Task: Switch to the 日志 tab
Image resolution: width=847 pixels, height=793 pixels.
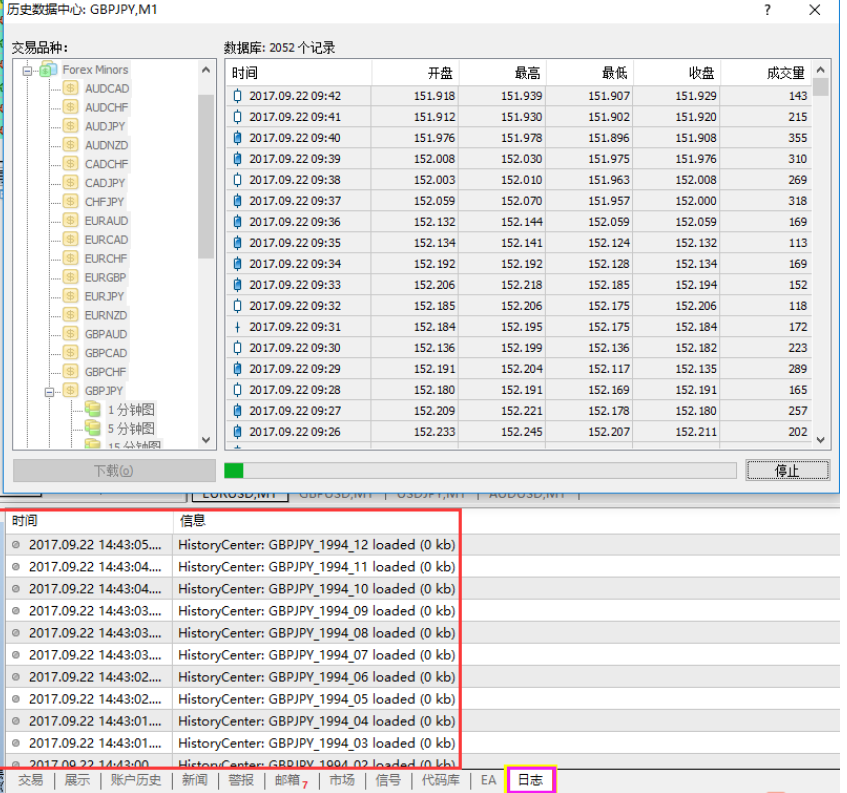Action: coord(530,780)
